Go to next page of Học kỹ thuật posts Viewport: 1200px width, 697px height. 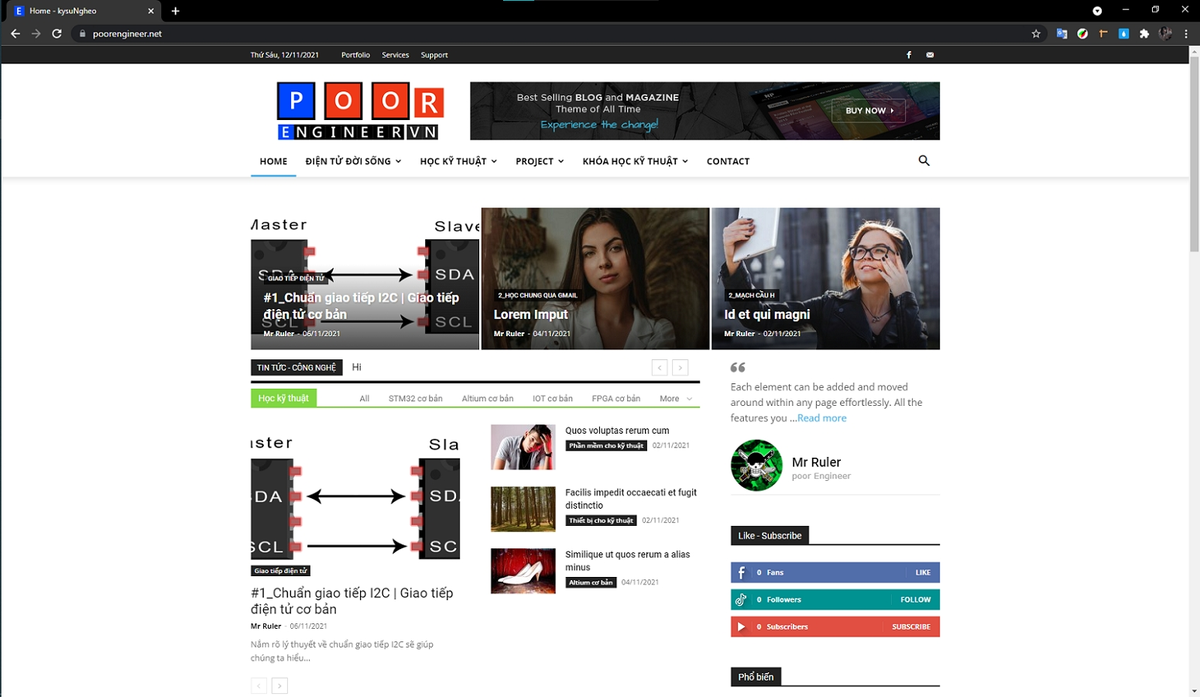pyautogui.click(x=280, y=686)
